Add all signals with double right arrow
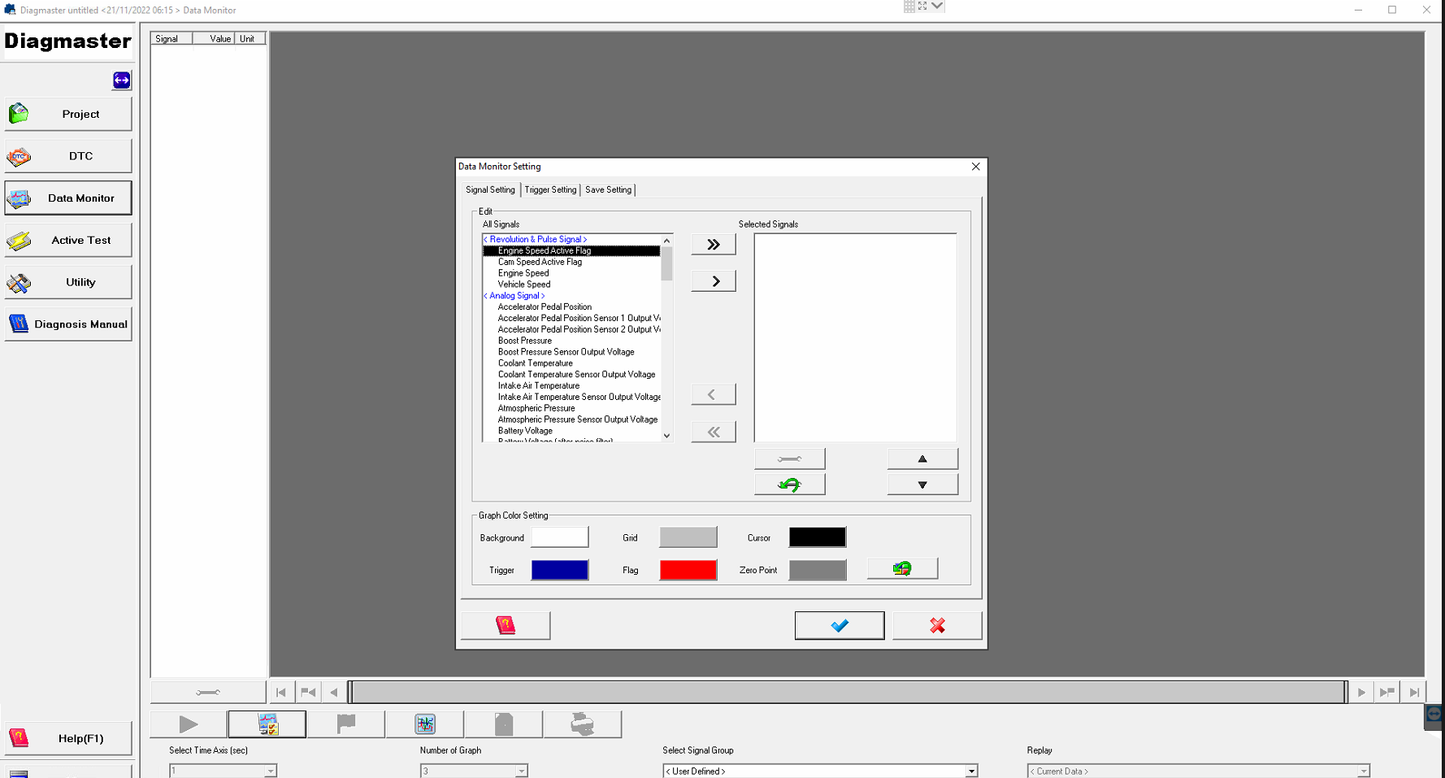The height and width of the screenshot is (778, 1445). pos(714,245)
